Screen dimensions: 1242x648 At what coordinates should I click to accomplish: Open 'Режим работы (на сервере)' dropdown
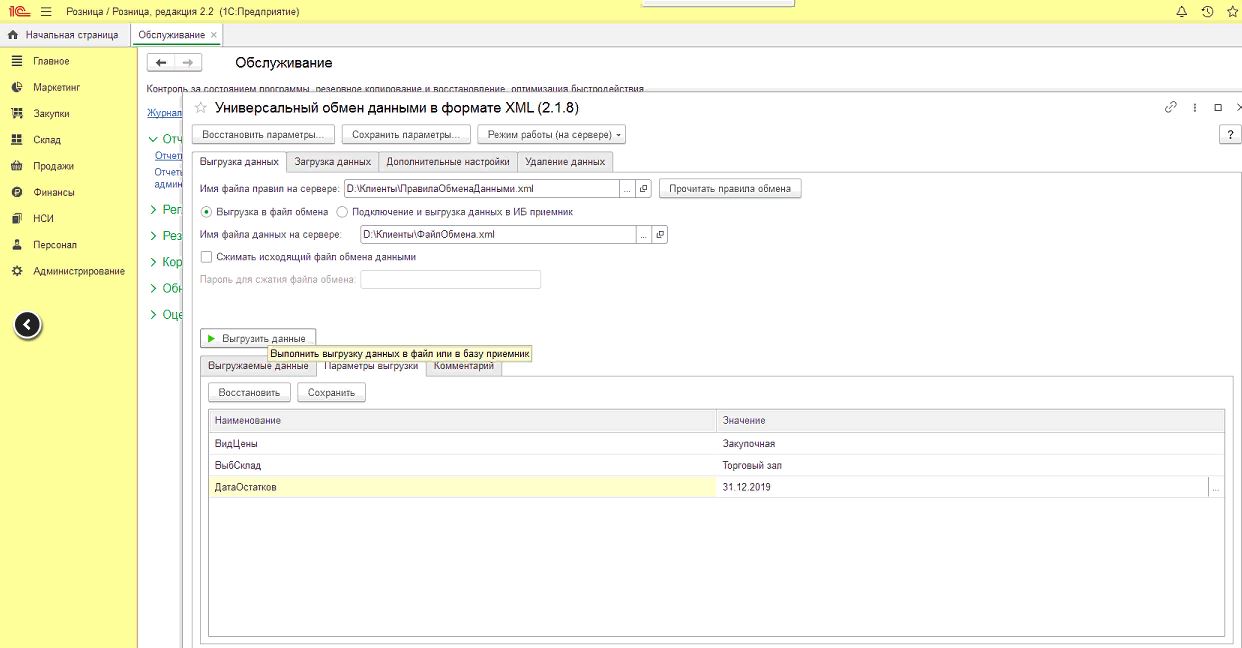[553, 134]
